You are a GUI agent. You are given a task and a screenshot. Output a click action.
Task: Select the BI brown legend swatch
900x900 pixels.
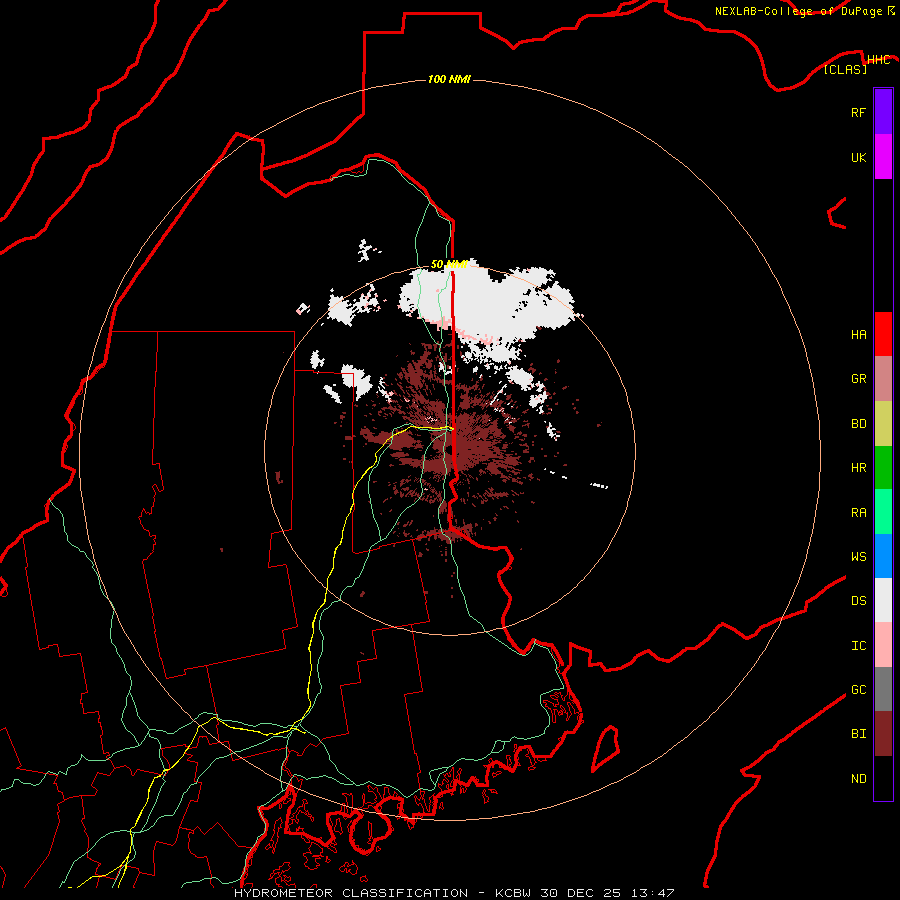(x=883, y=734)
